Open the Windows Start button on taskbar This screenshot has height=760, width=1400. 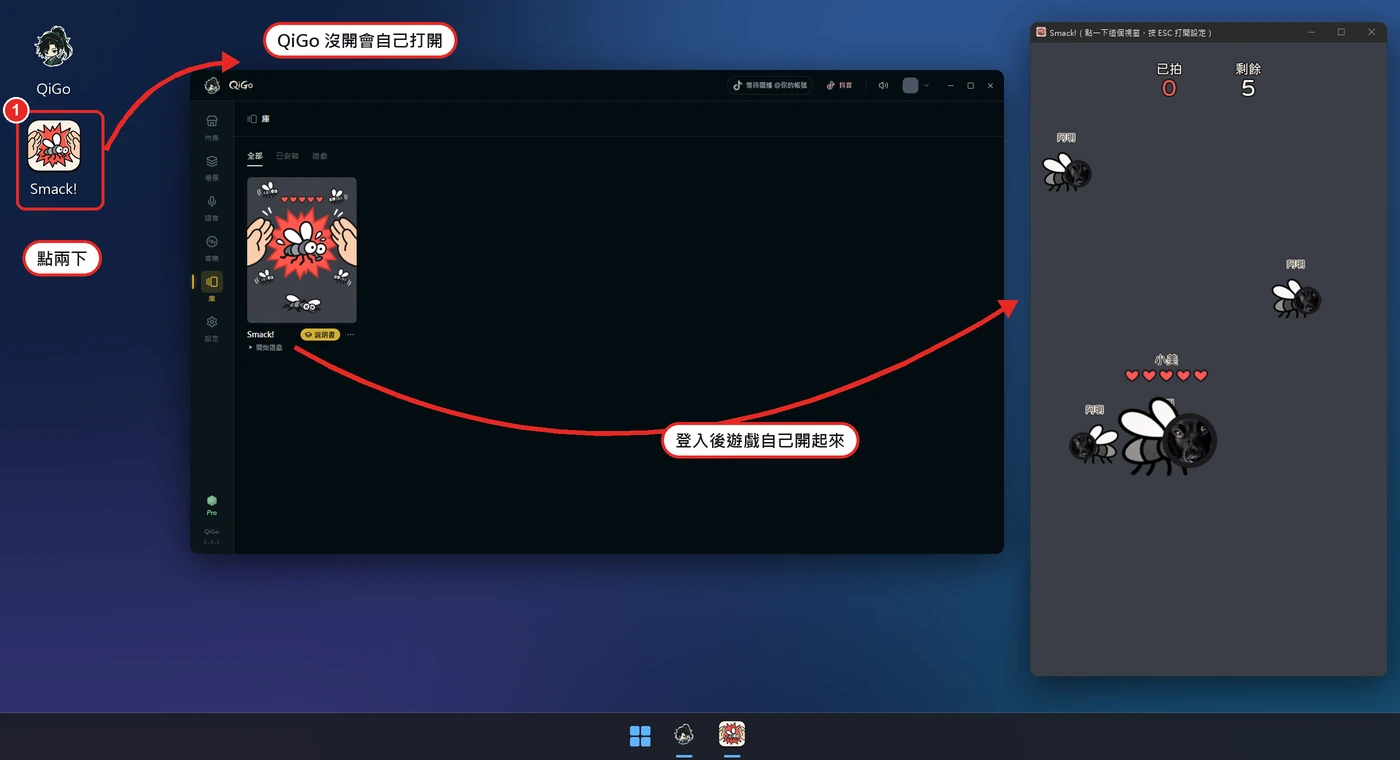[640, 736]
